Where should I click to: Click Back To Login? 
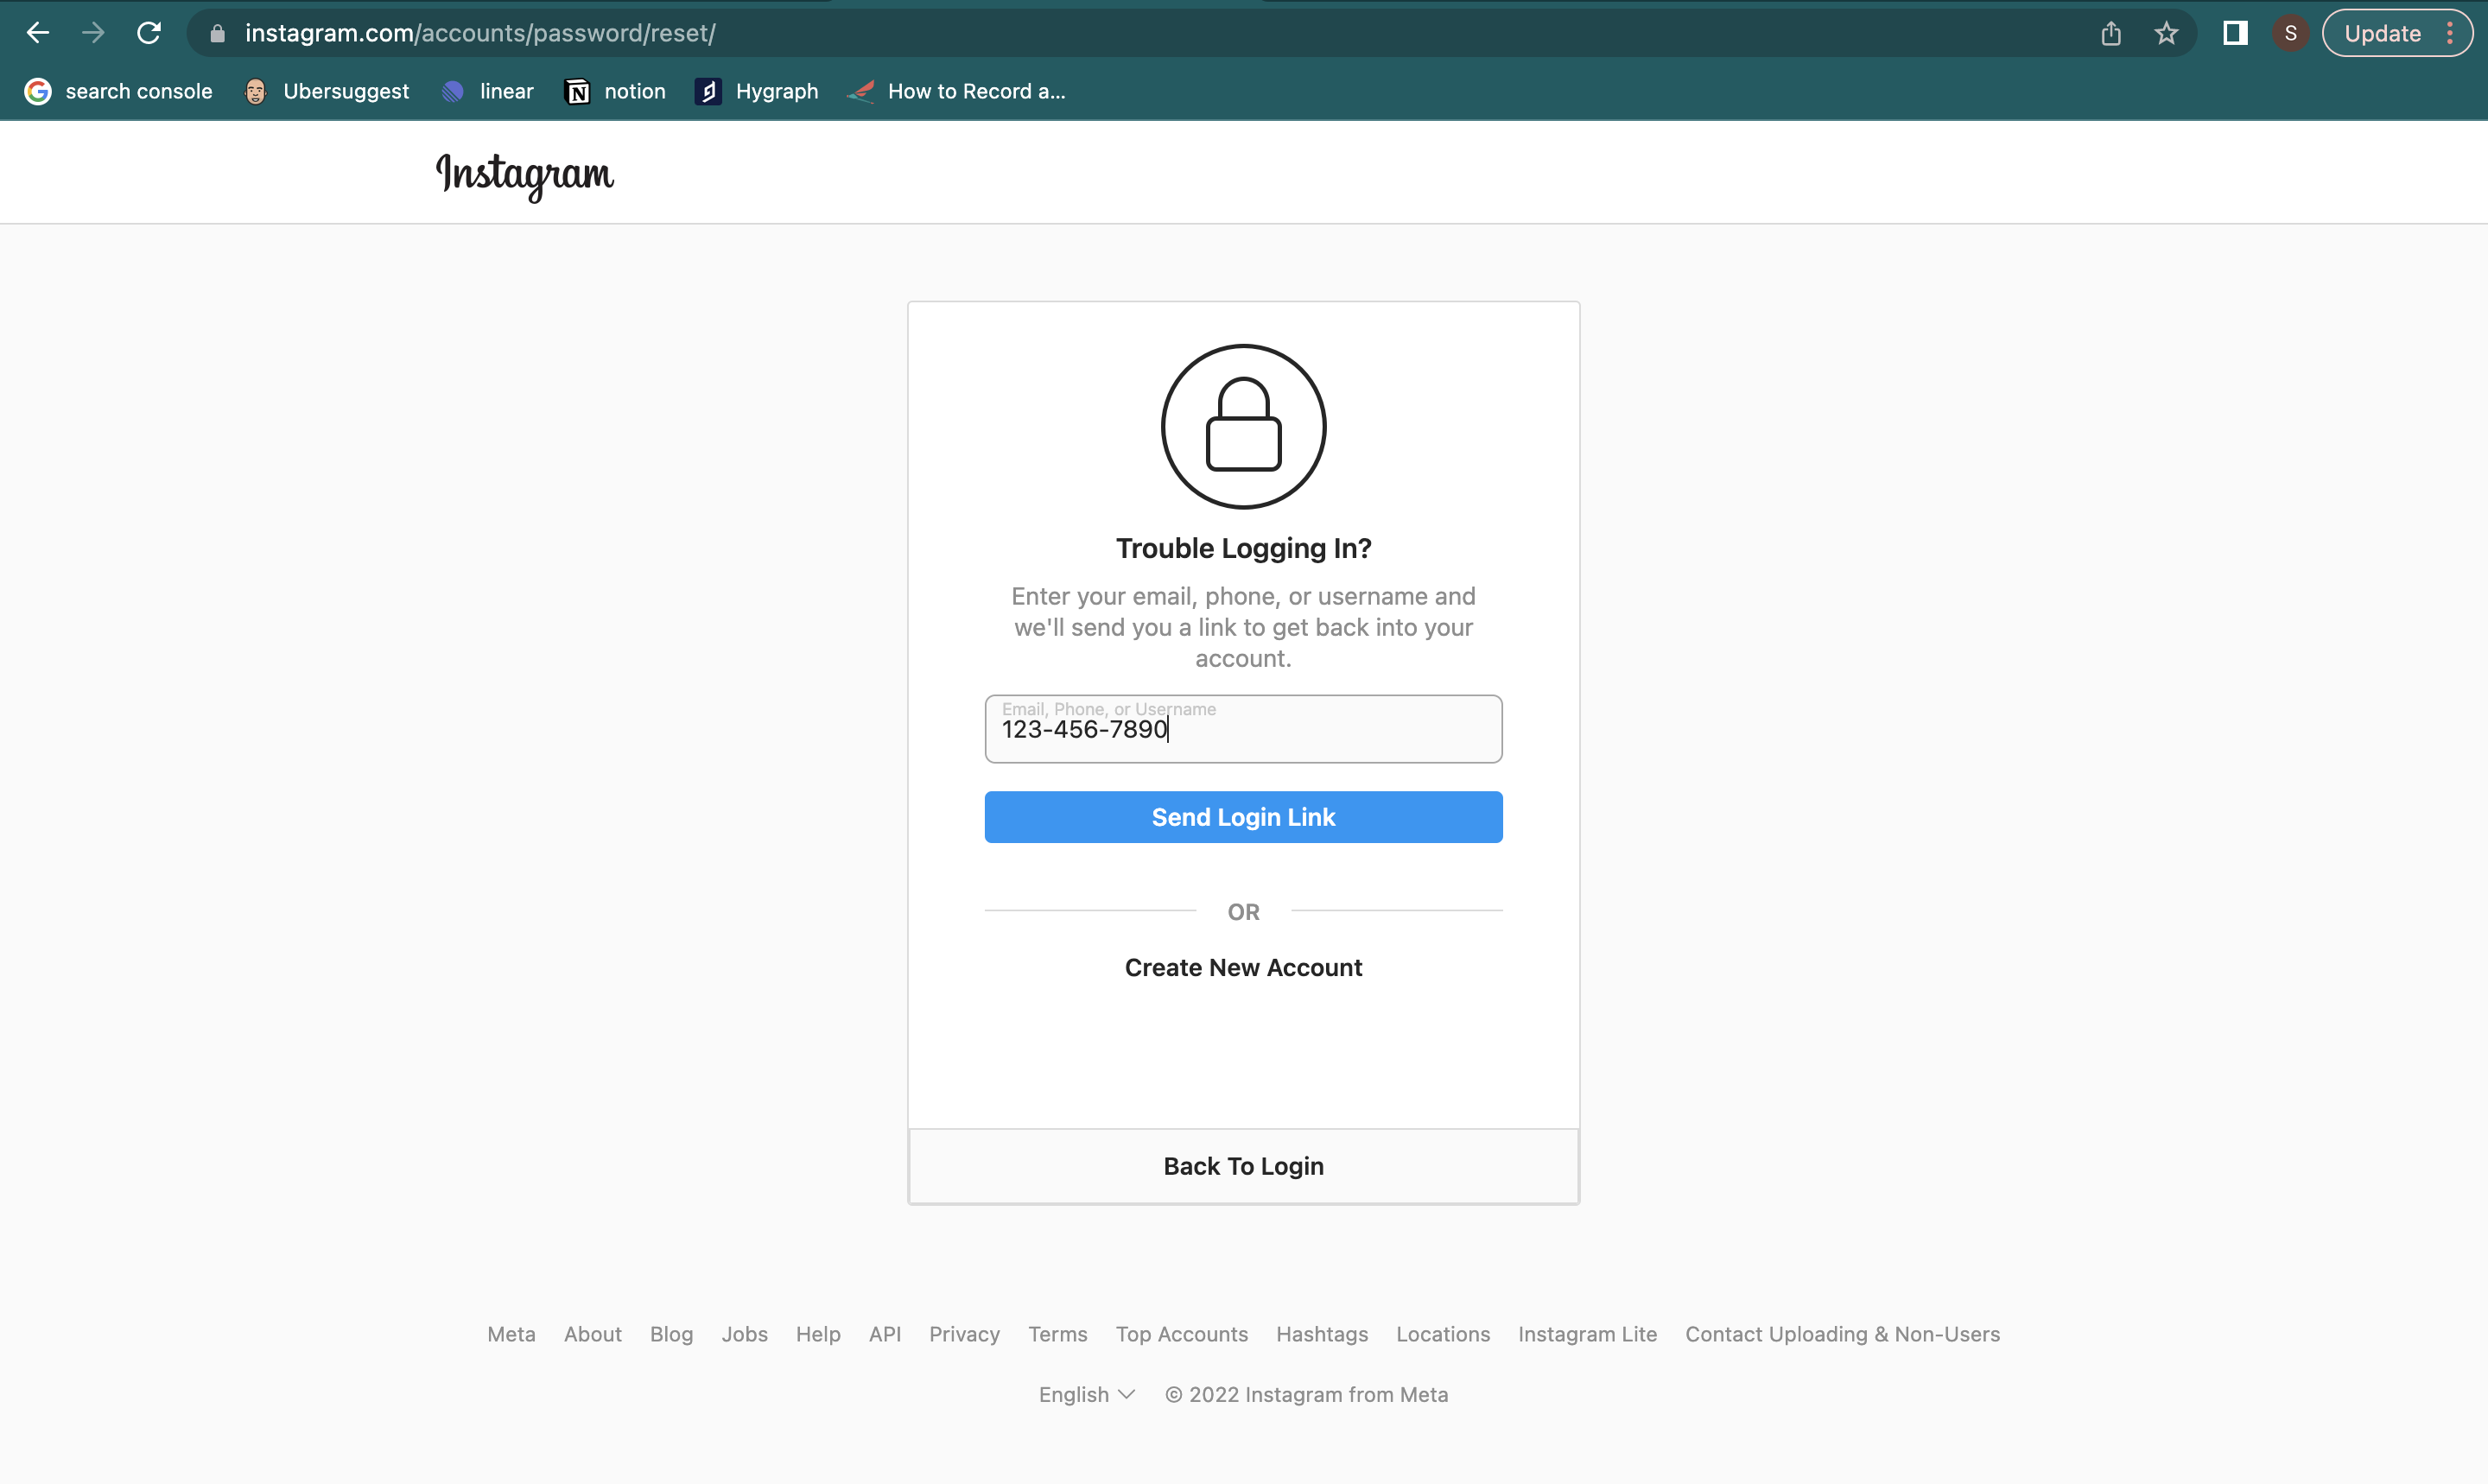pyautogui.click(x=1243, y=1166)
